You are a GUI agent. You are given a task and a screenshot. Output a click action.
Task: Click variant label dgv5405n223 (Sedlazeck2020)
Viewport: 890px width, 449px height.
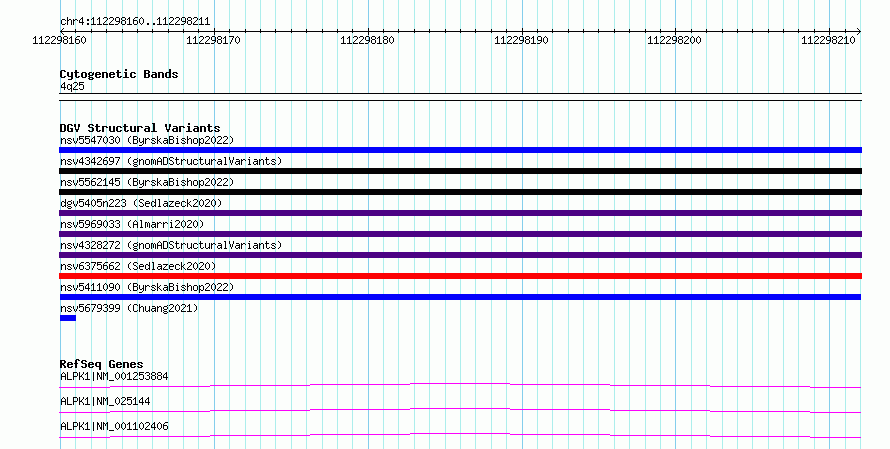coord(141,203)
